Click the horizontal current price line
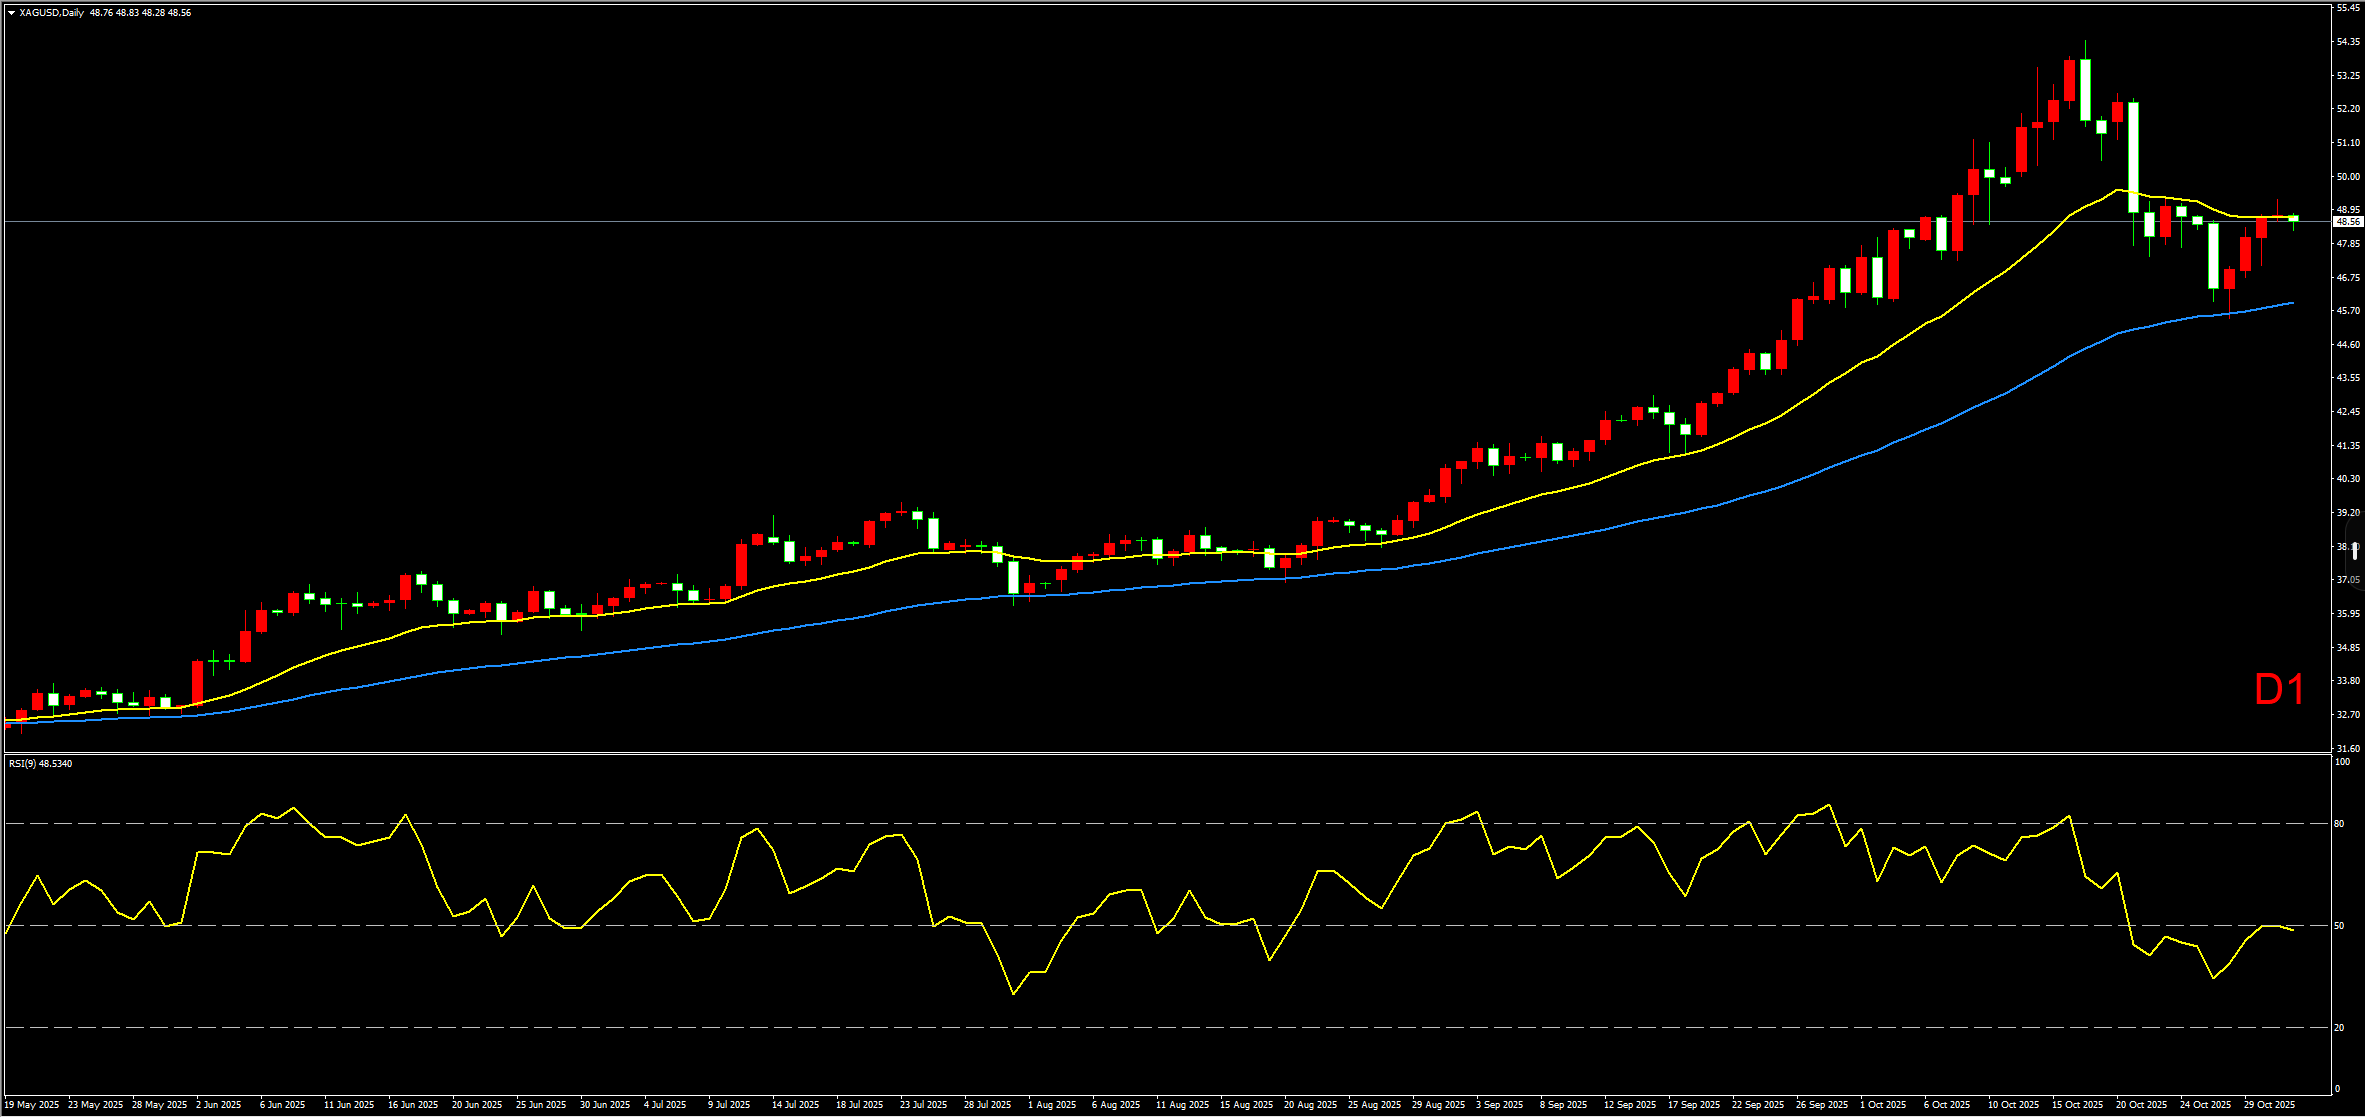The image size is (2365, 1118). click(1000, 221)
